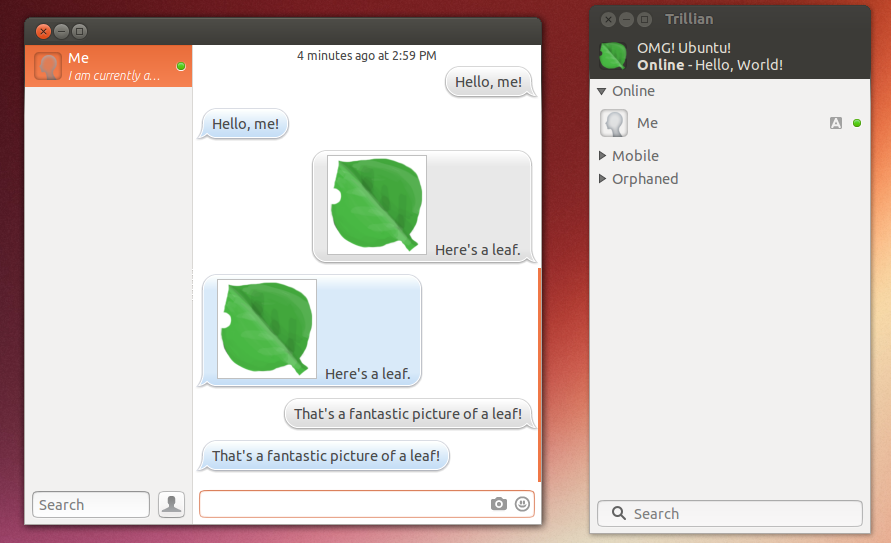Click the OMG! Ubuntu! leaf avatar
This screenshot has width=891, height=543.
click(613, 56)
